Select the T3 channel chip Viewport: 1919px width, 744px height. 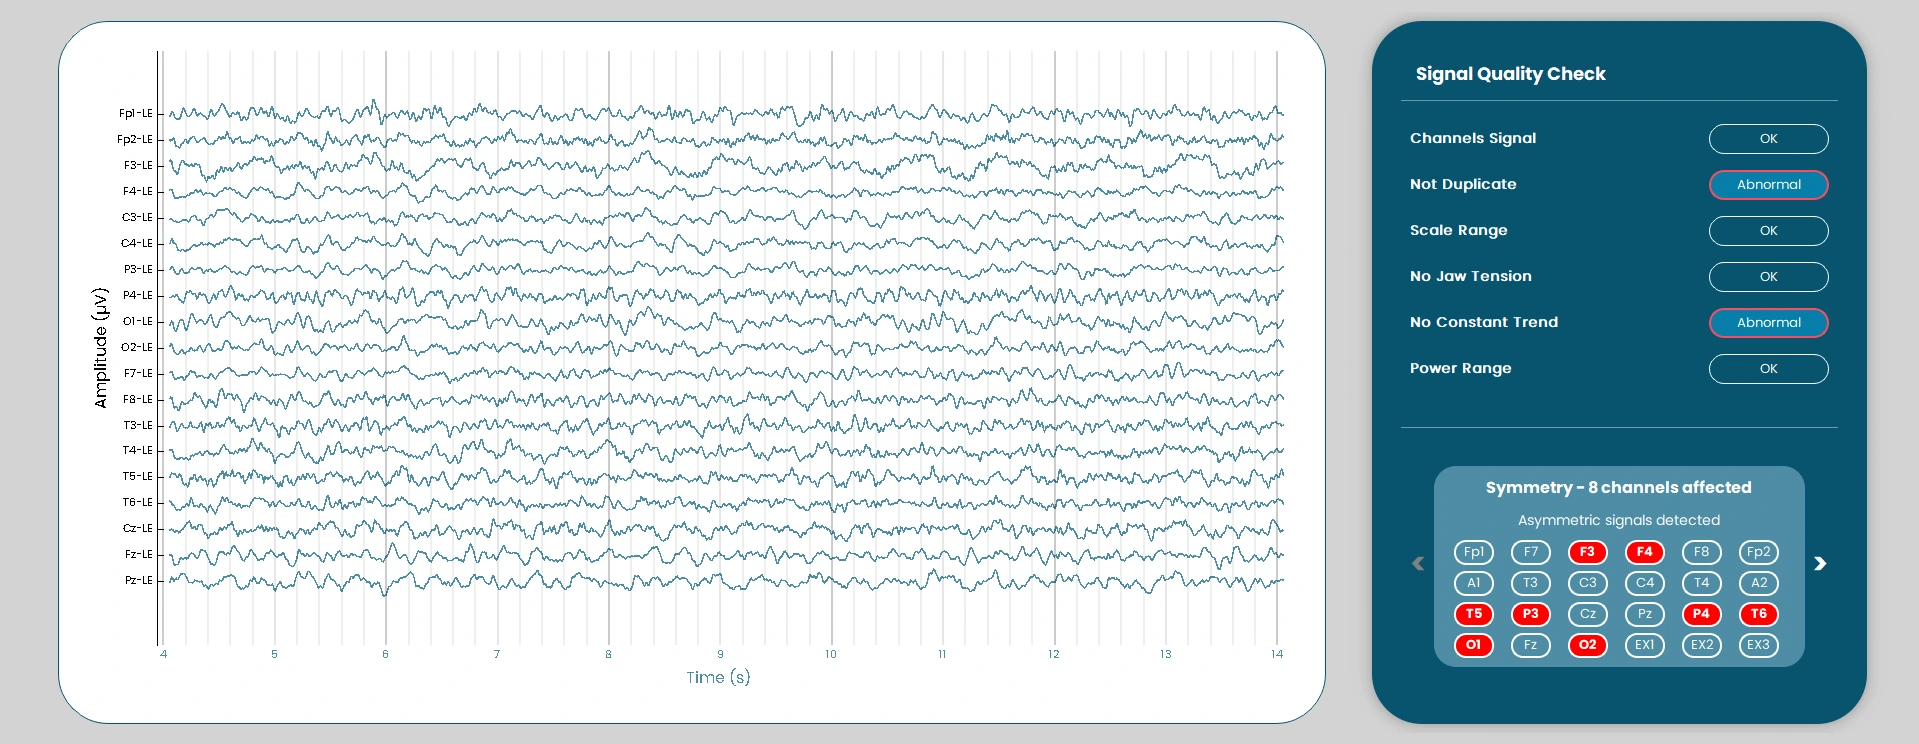click(x=1530, y=583)
